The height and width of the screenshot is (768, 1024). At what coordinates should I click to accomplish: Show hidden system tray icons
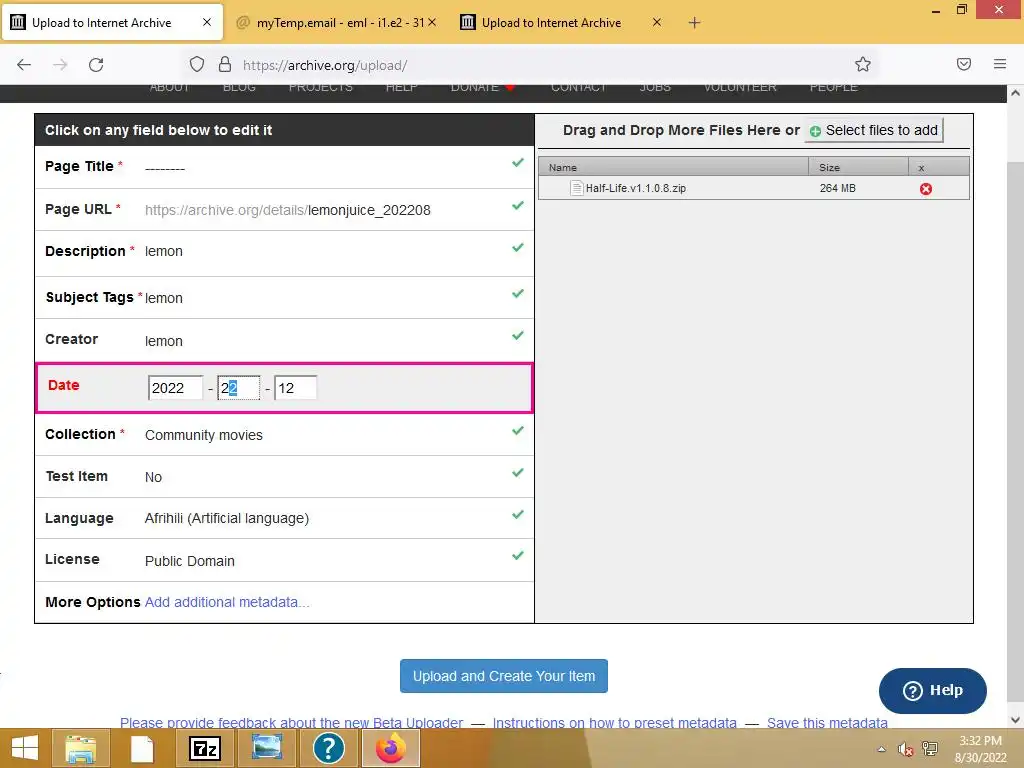tap(882, 749)
